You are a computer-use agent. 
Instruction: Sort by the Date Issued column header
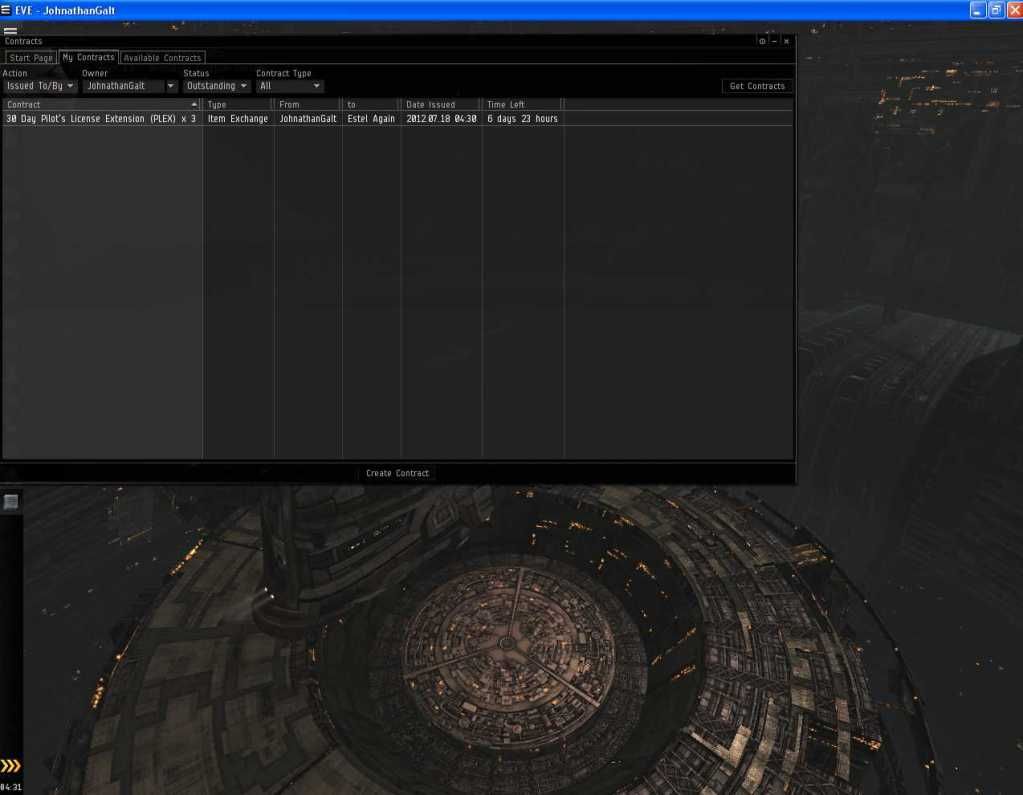point(441,104)
